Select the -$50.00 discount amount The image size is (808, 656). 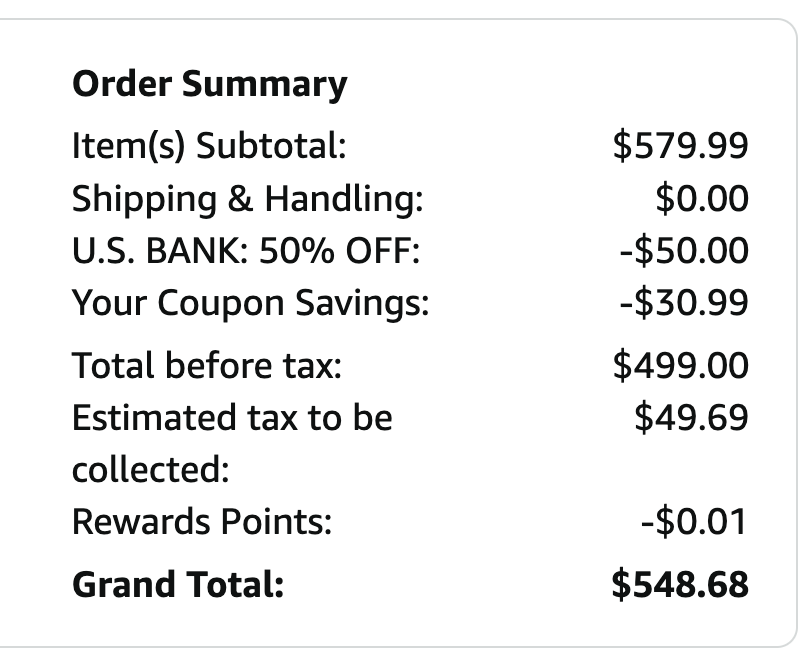(684, 250)
